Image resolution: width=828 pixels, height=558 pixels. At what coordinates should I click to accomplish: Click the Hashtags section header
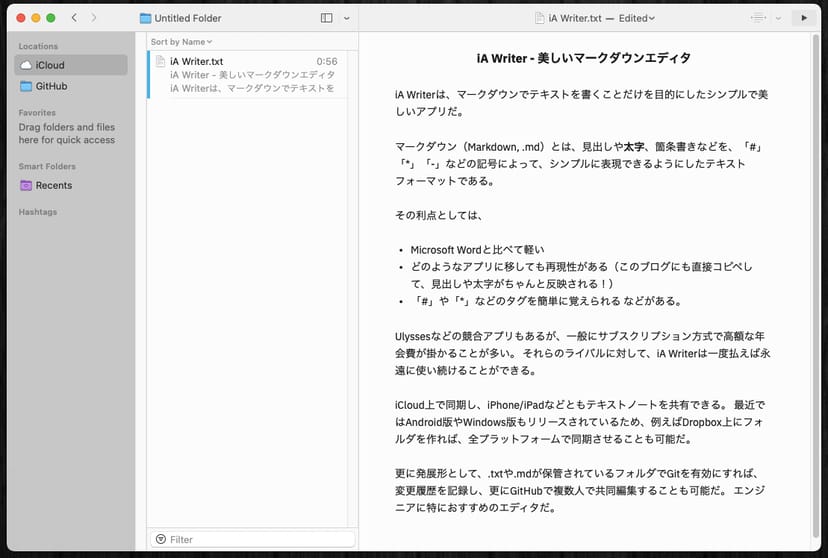pos(38,212)
